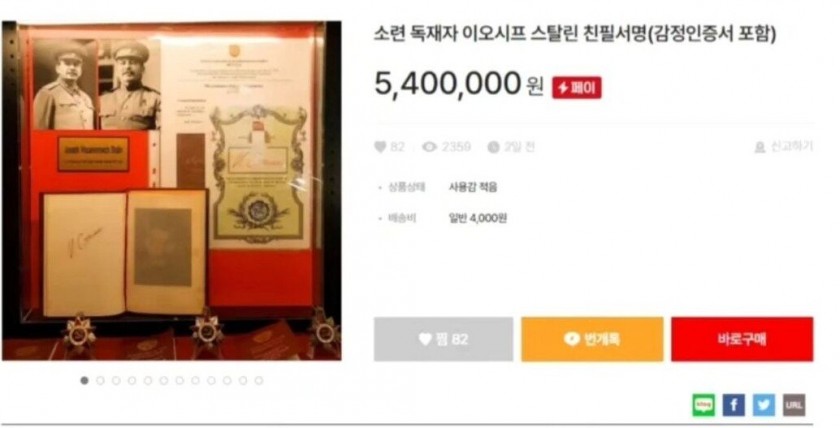This screenshot has height=428, width=840.
Task: Click the 5,400,000원 price text
Action: click(459, 85)
